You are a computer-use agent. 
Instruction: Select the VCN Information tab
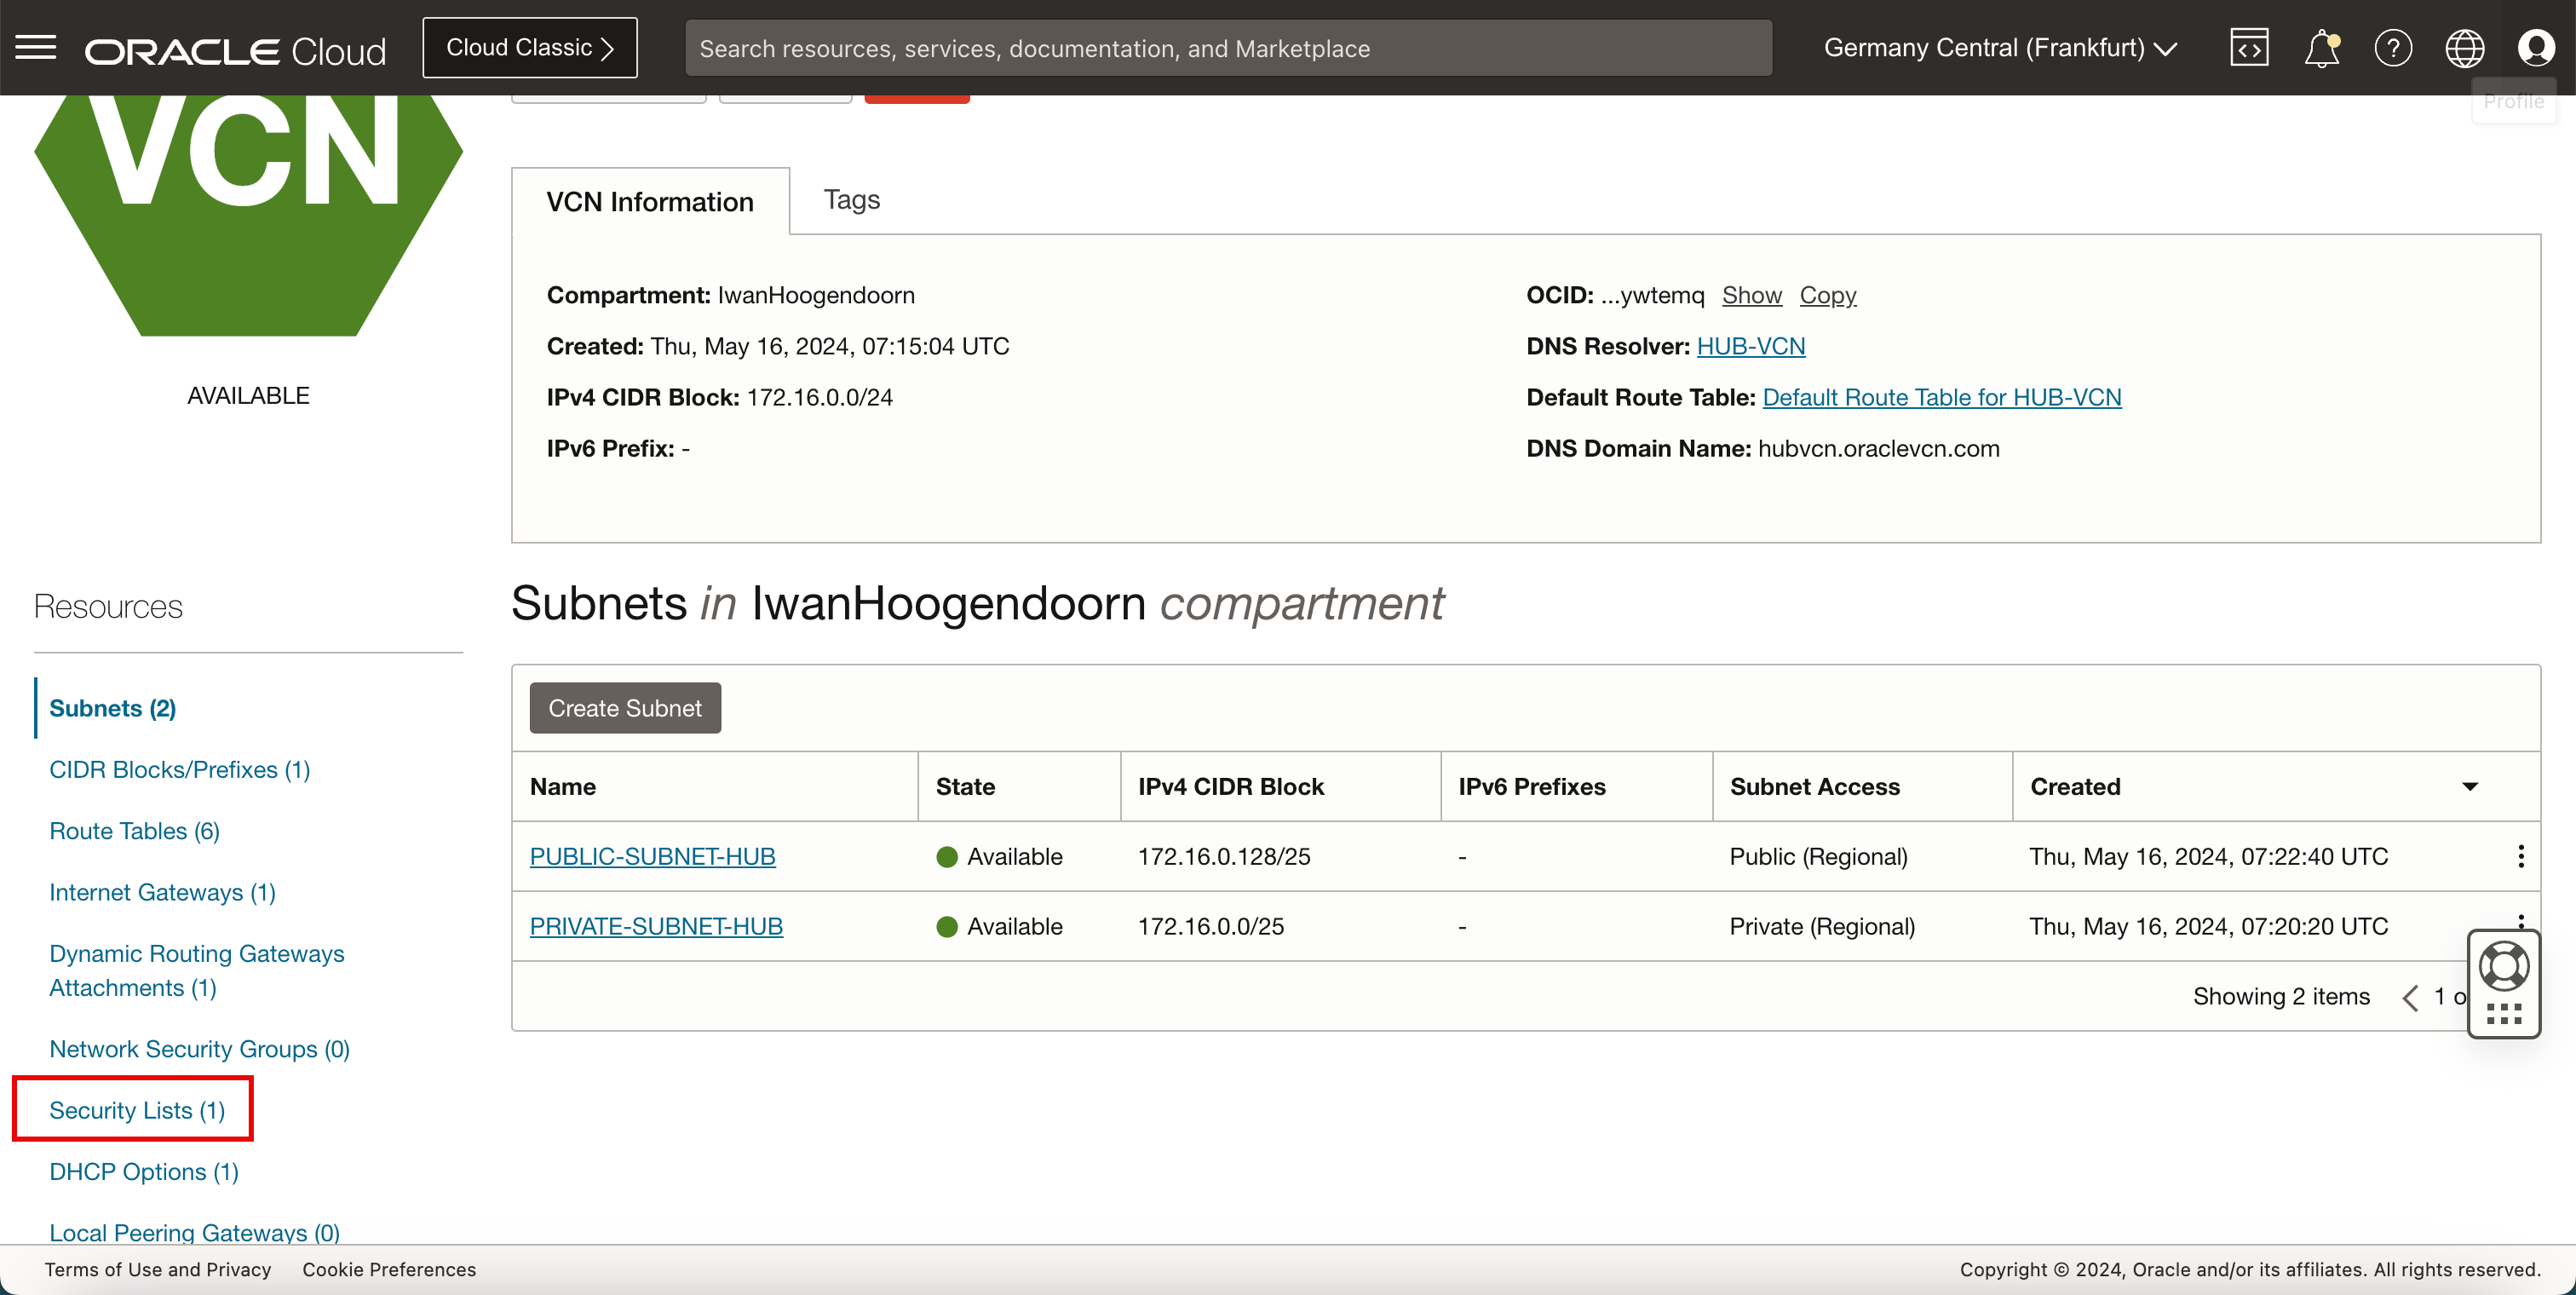click(x=650, y=202)
